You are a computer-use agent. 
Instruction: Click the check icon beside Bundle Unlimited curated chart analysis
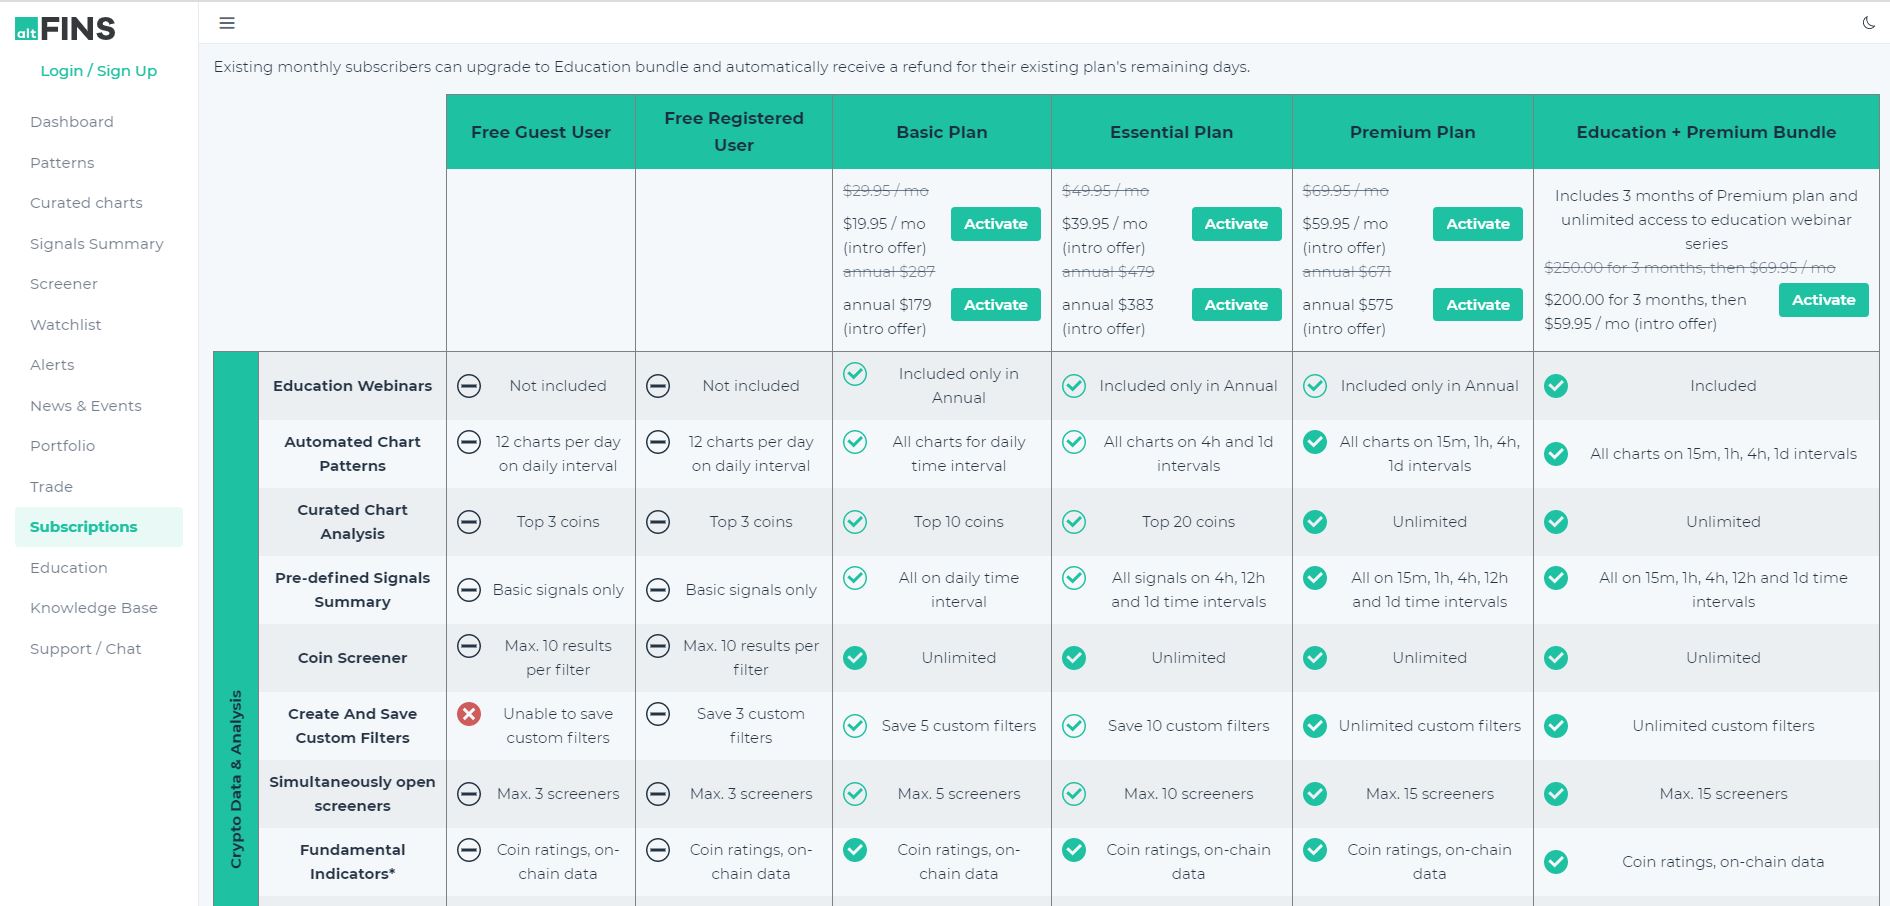[x=1556, y=522]
